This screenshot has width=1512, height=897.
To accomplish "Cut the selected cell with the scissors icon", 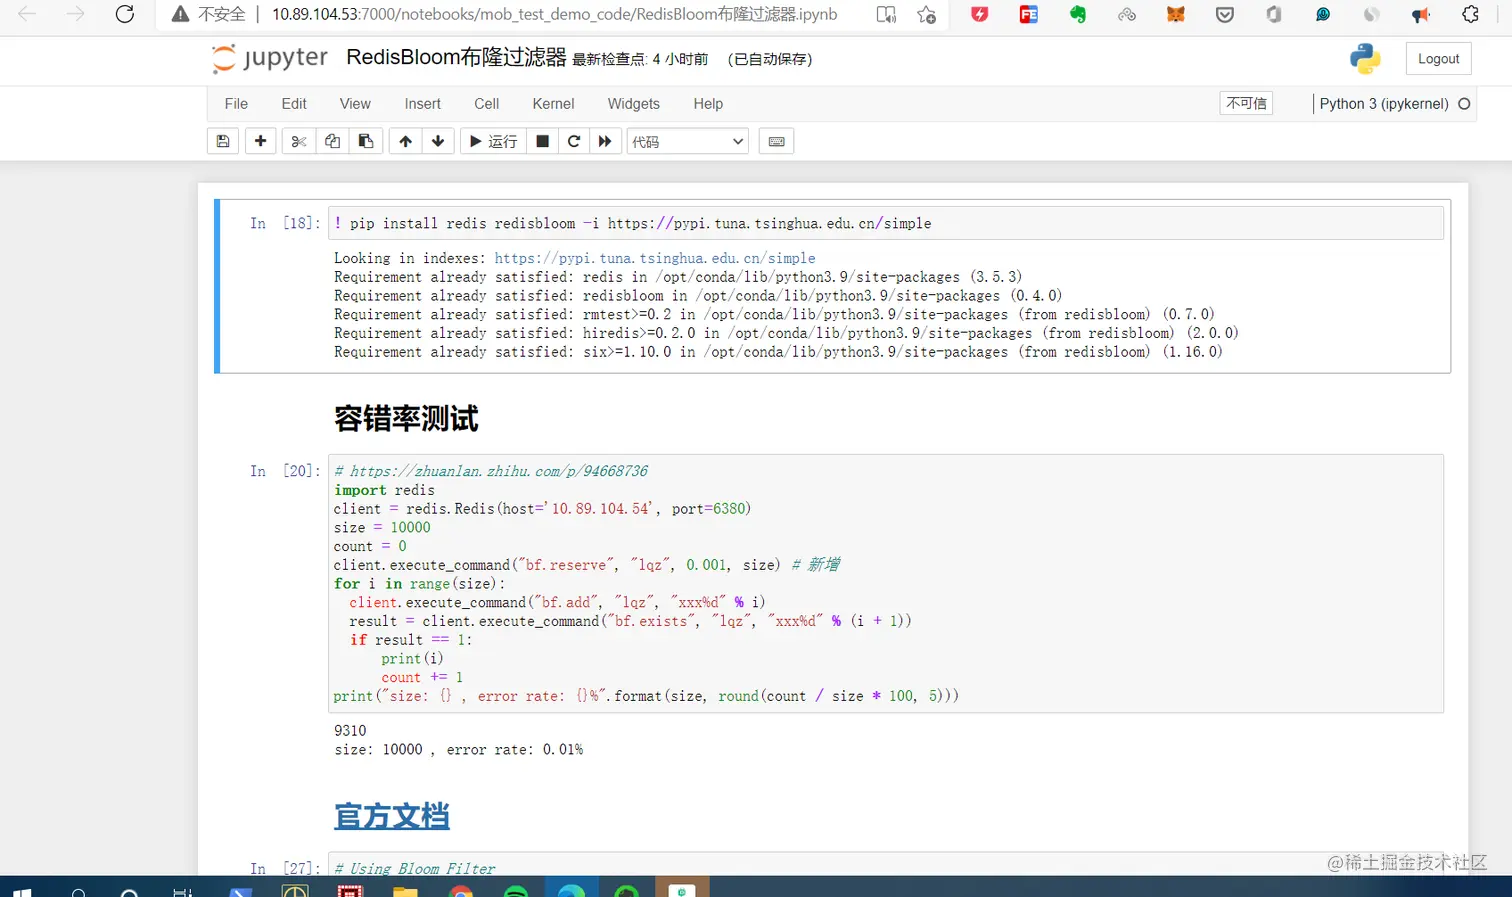I will coord(298,141).
